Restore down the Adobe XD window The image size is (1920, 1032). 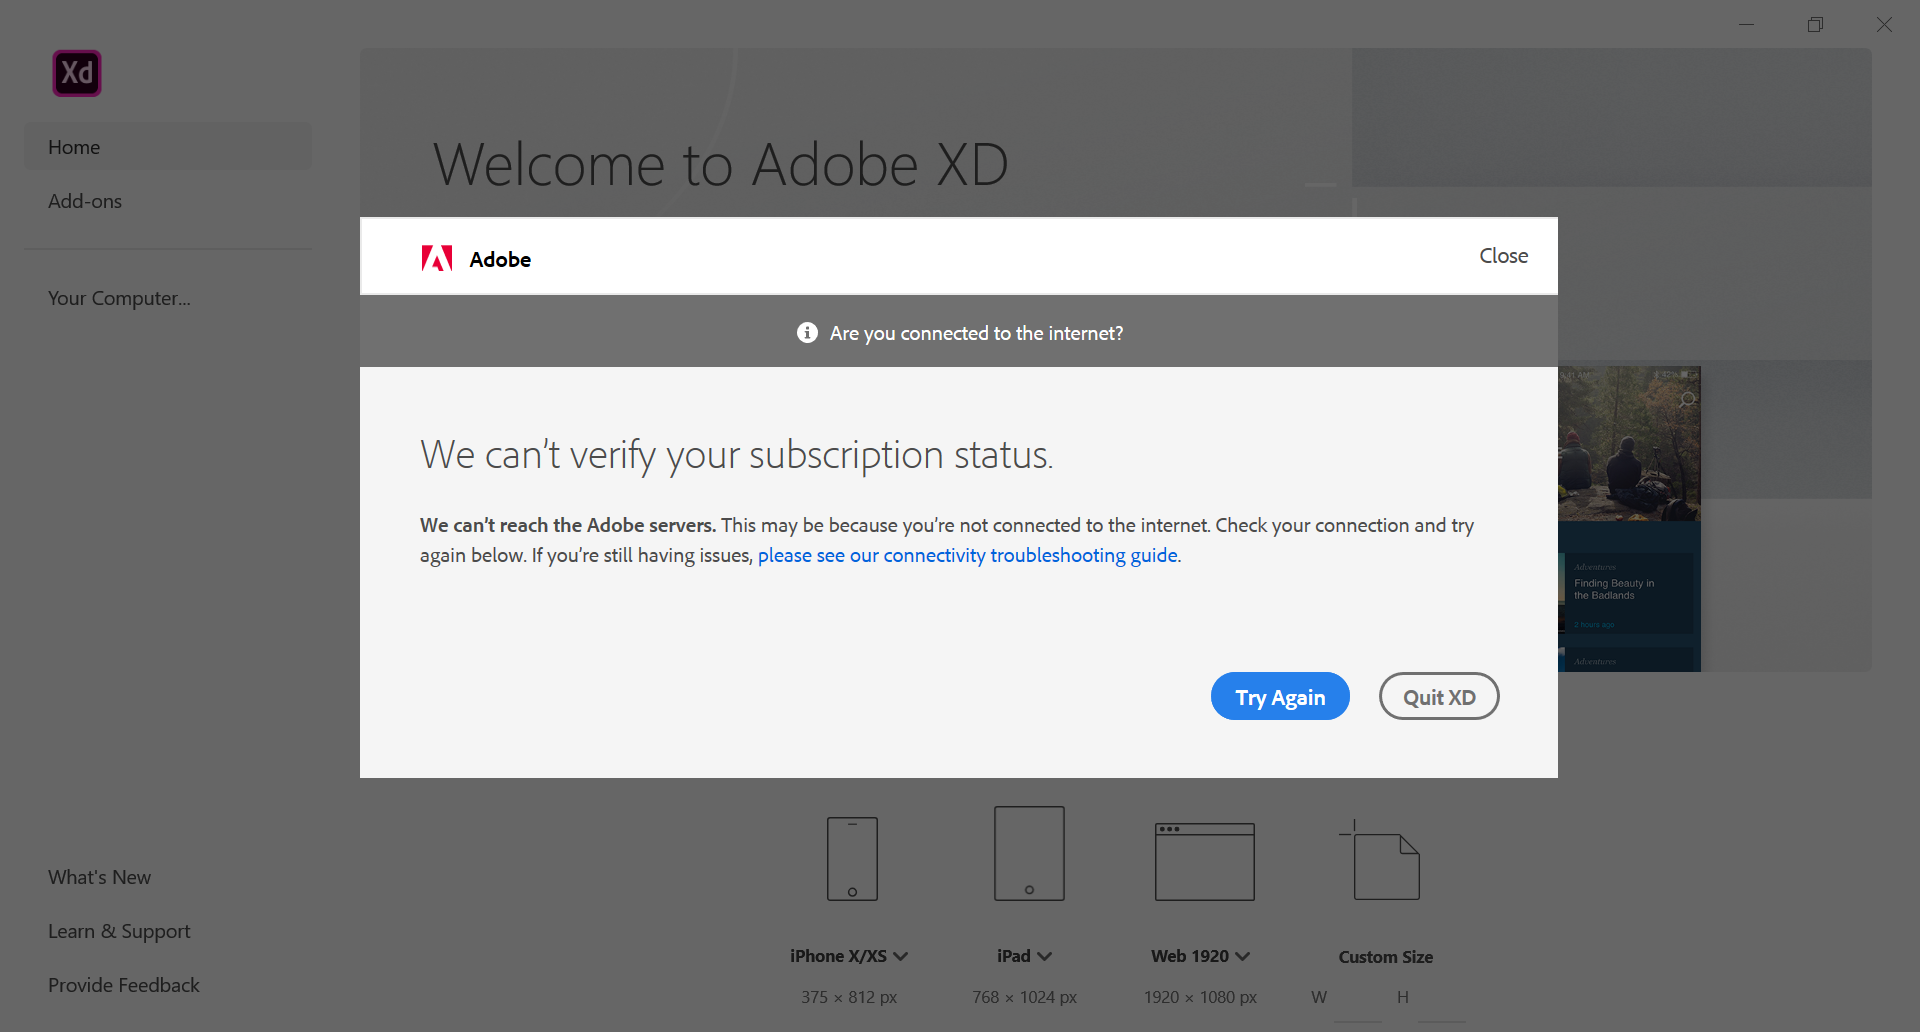click(1816, 24)
